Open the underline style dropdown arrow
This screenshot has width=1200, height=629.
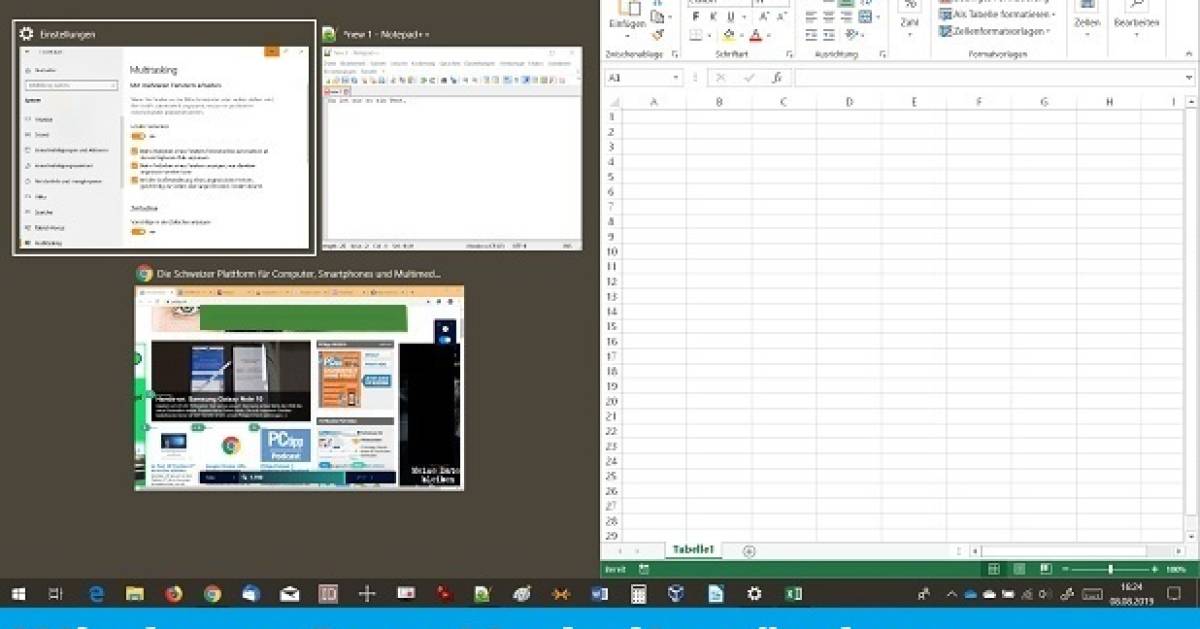tap(744, 17)
